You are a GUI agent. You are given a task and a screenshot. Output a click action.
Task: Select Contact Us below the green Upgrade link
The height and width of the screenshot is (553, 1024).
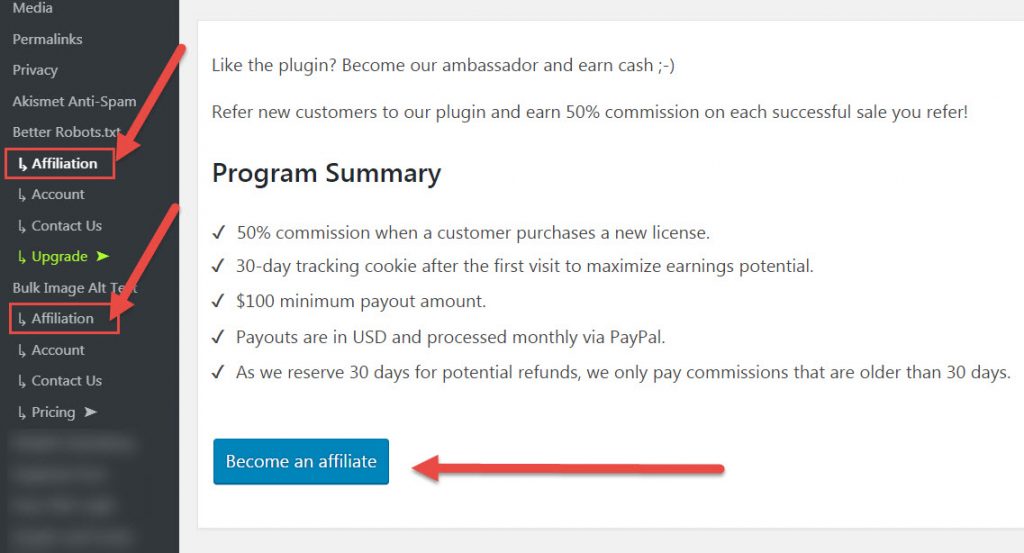coord(60,381)
